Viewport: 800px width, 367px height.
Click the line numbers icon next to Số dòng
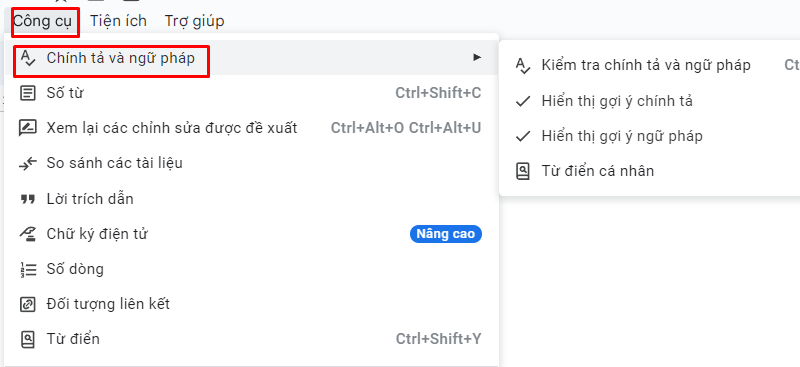[x=28, y=269]
